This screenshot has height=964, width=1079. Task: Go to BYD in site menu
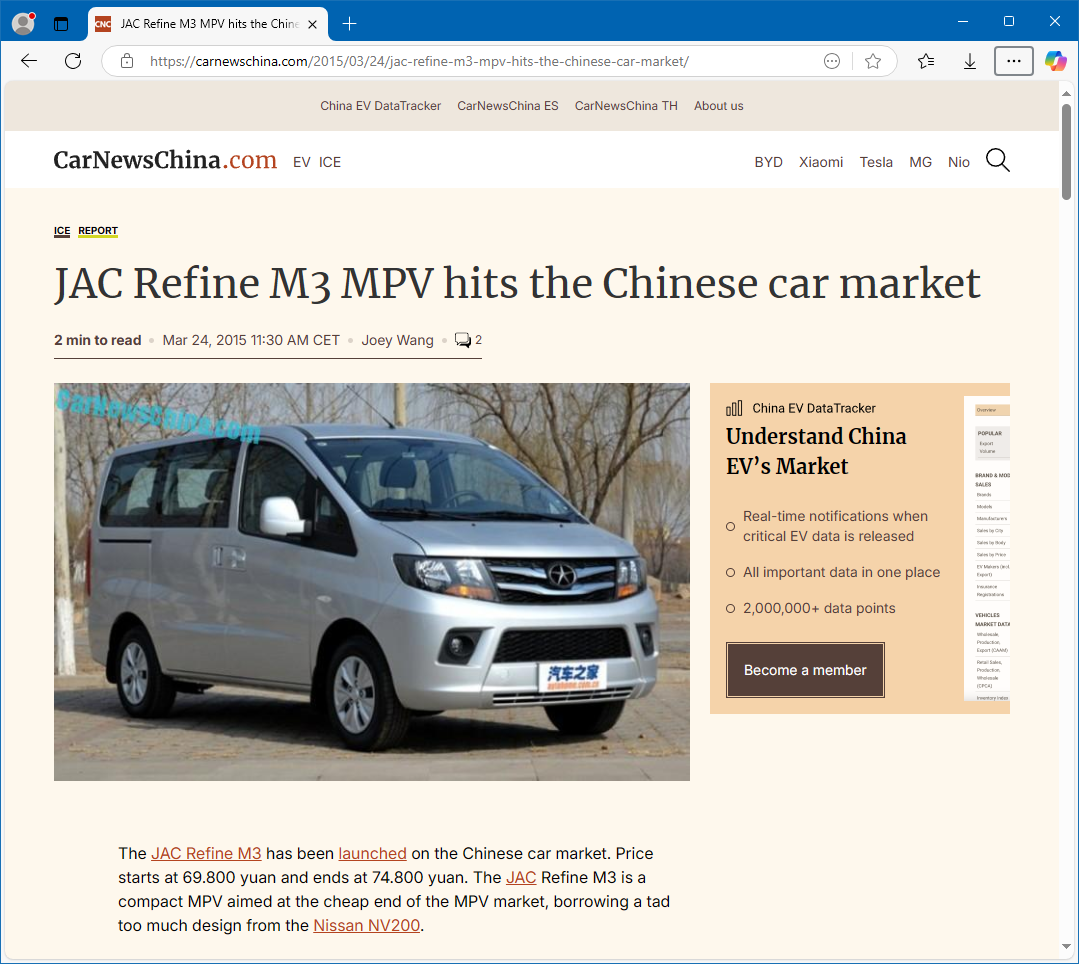click(x=768, y=162)
